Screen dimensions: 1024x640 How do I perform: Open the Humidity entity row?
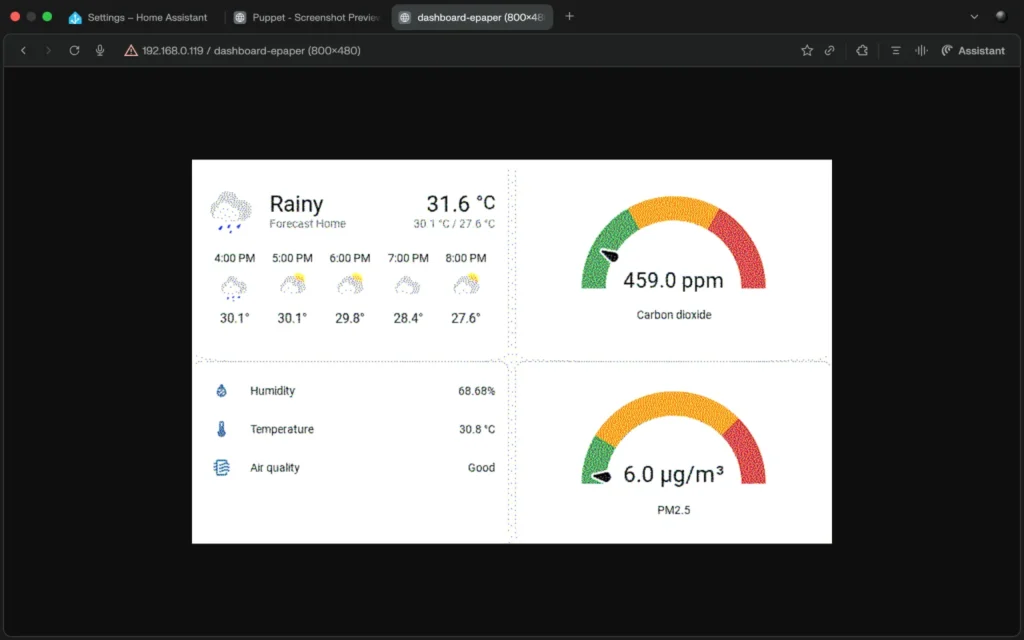355,391
